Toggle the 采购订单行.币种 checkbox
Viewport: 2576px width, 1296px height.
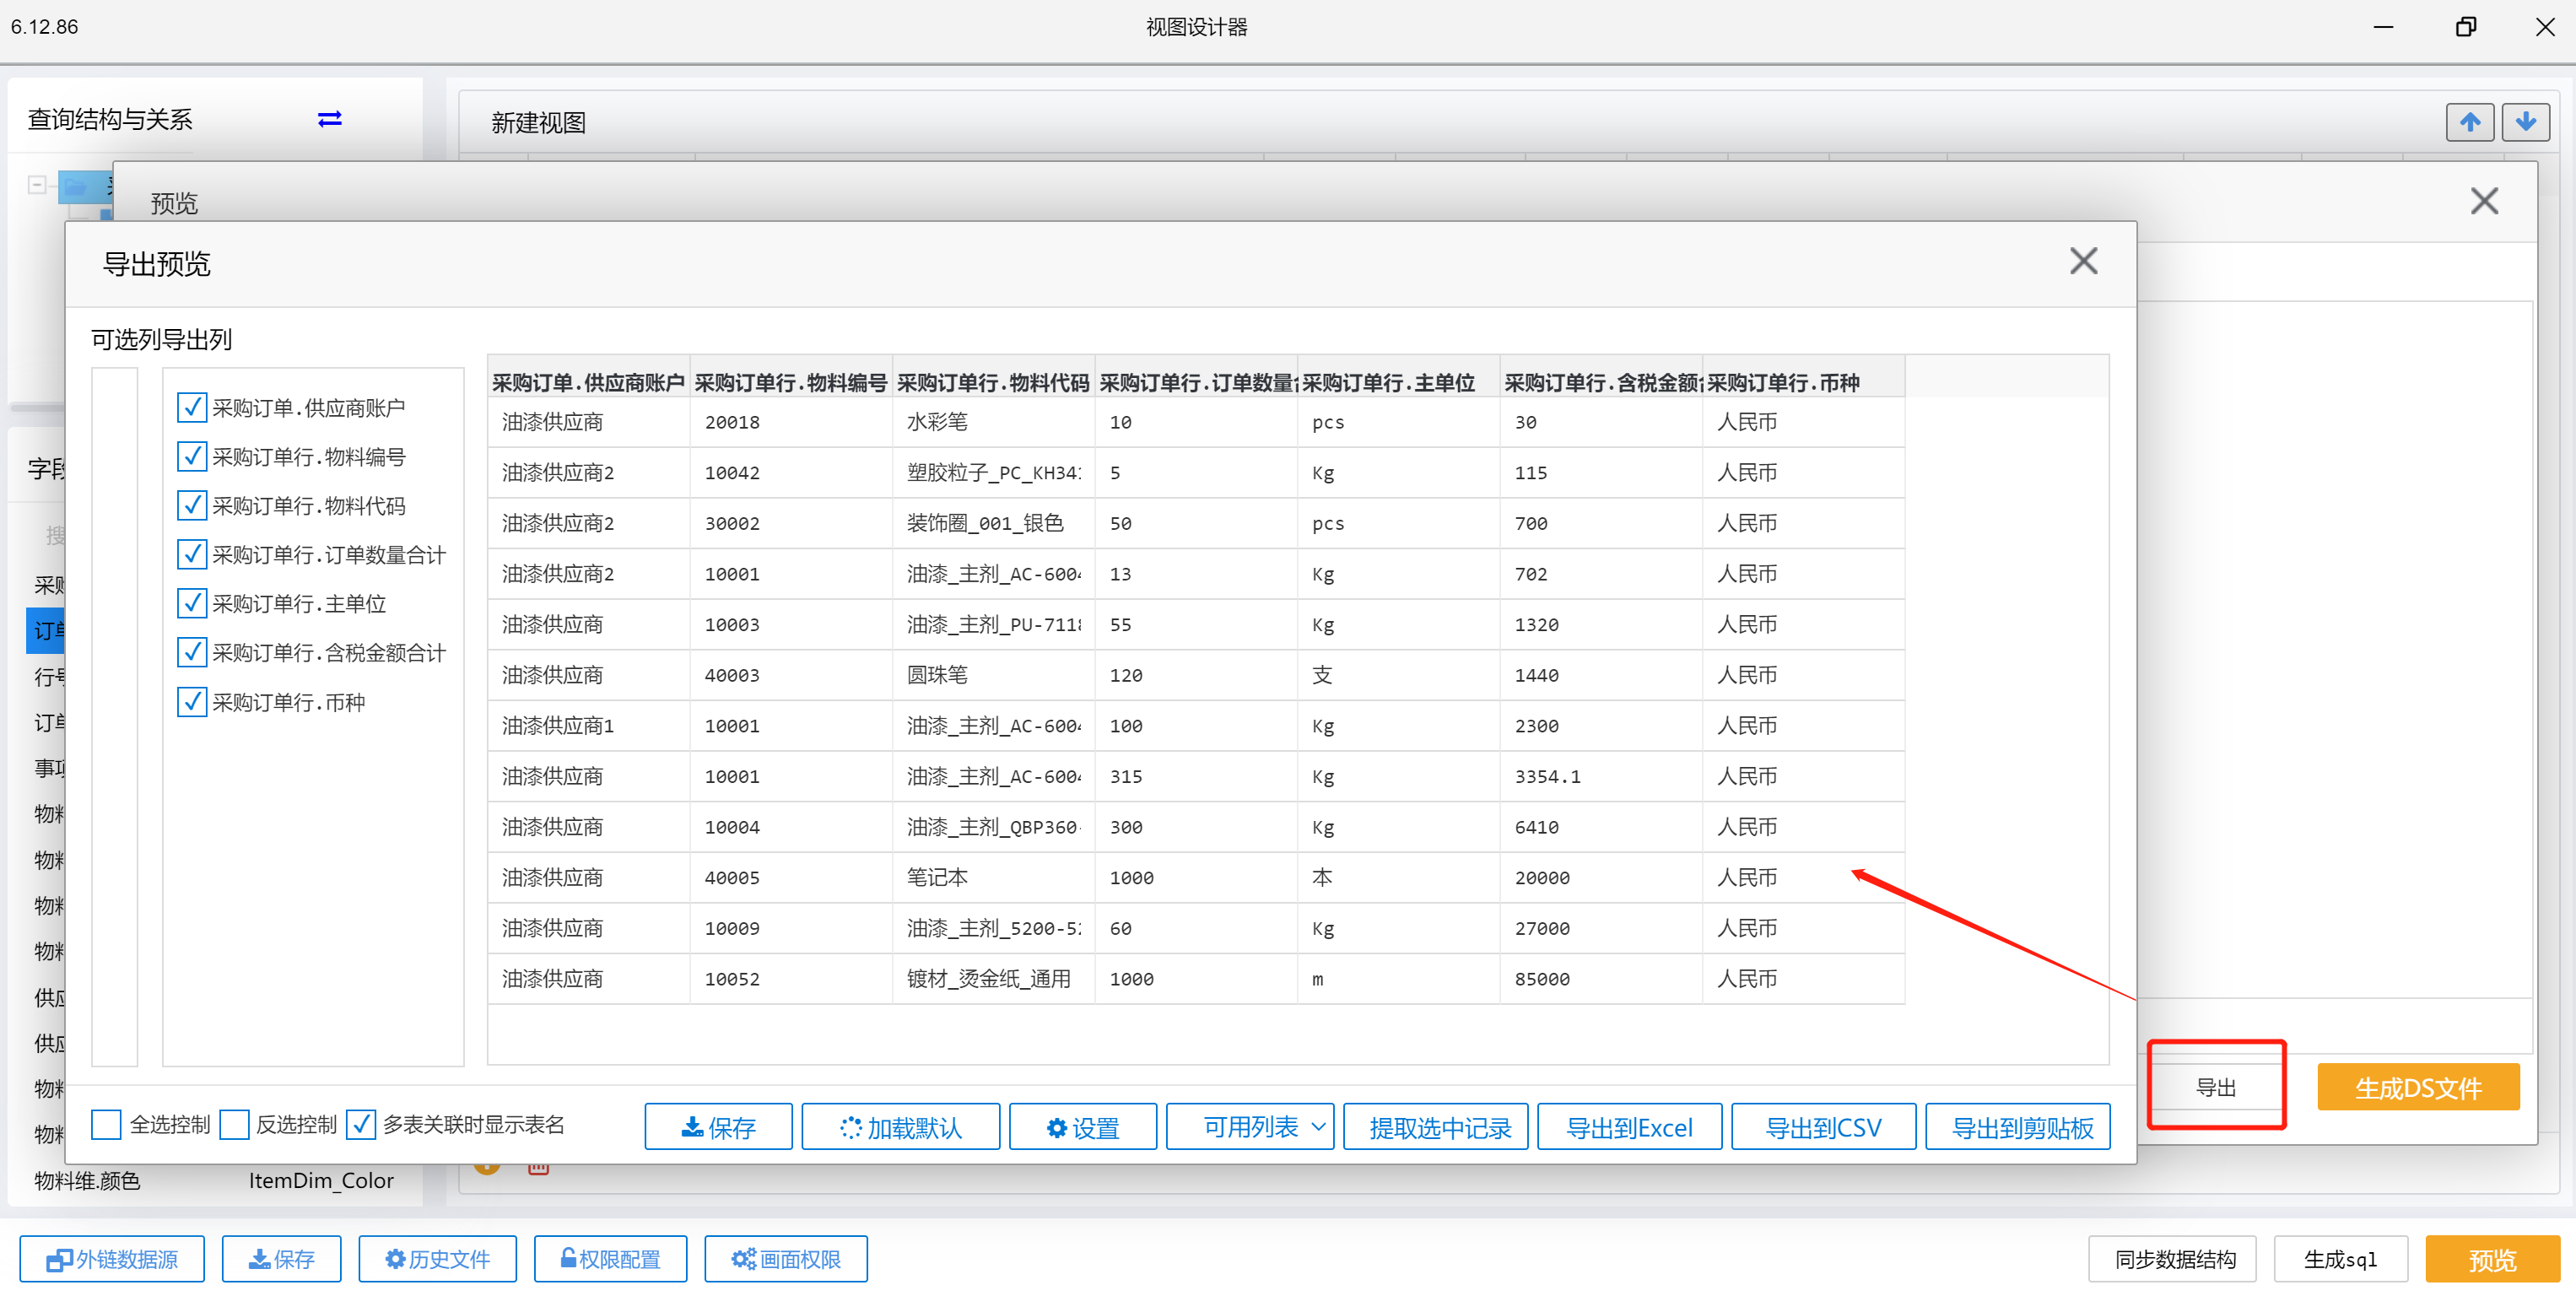[191, 701]
